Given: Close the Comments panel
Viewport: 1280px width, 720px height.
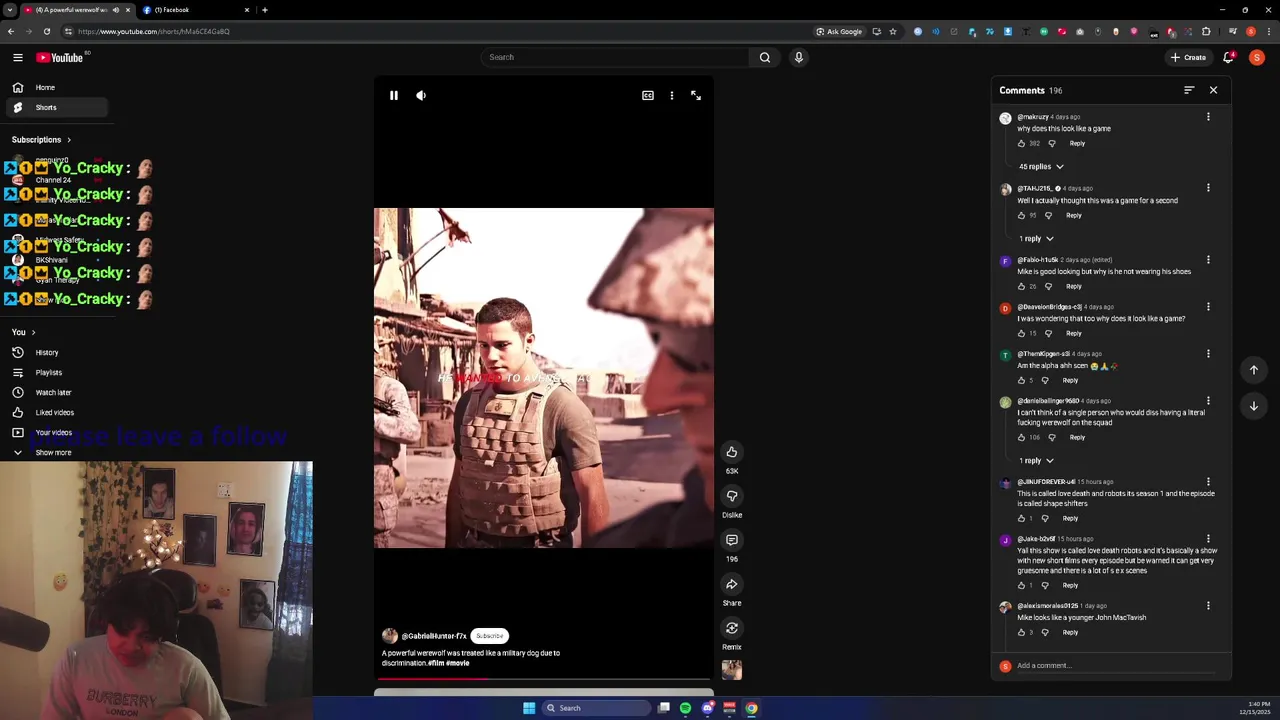Looking at the screenshot, I should pyautogui.click(x=1213, y=90).
